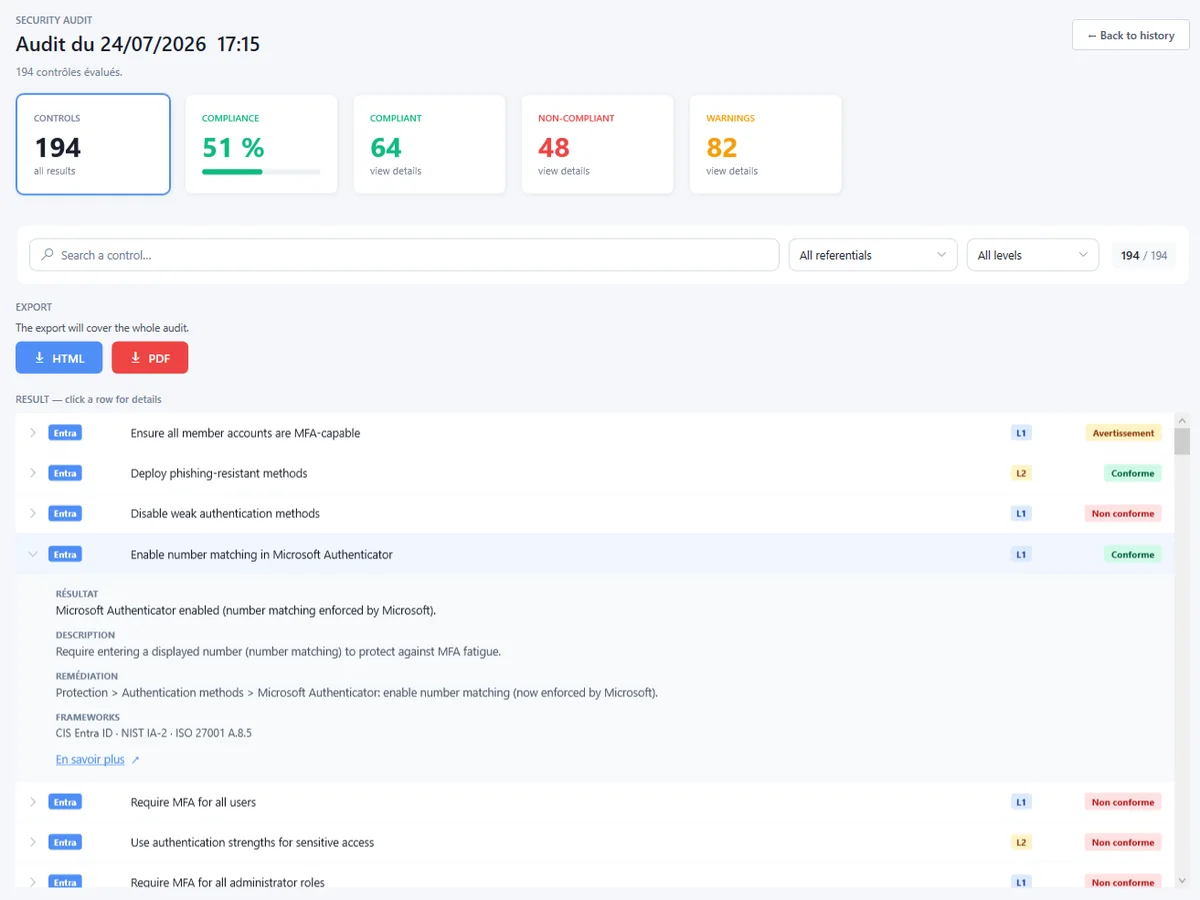Click Entra badge on MFA-capable row
The image size is (1200, 900).
tap(65, 433)
